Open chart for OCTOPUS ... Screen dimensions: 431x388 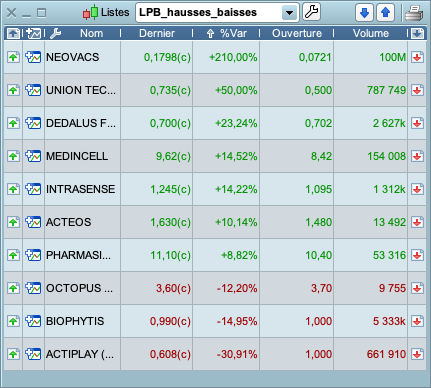click(33, 288)
